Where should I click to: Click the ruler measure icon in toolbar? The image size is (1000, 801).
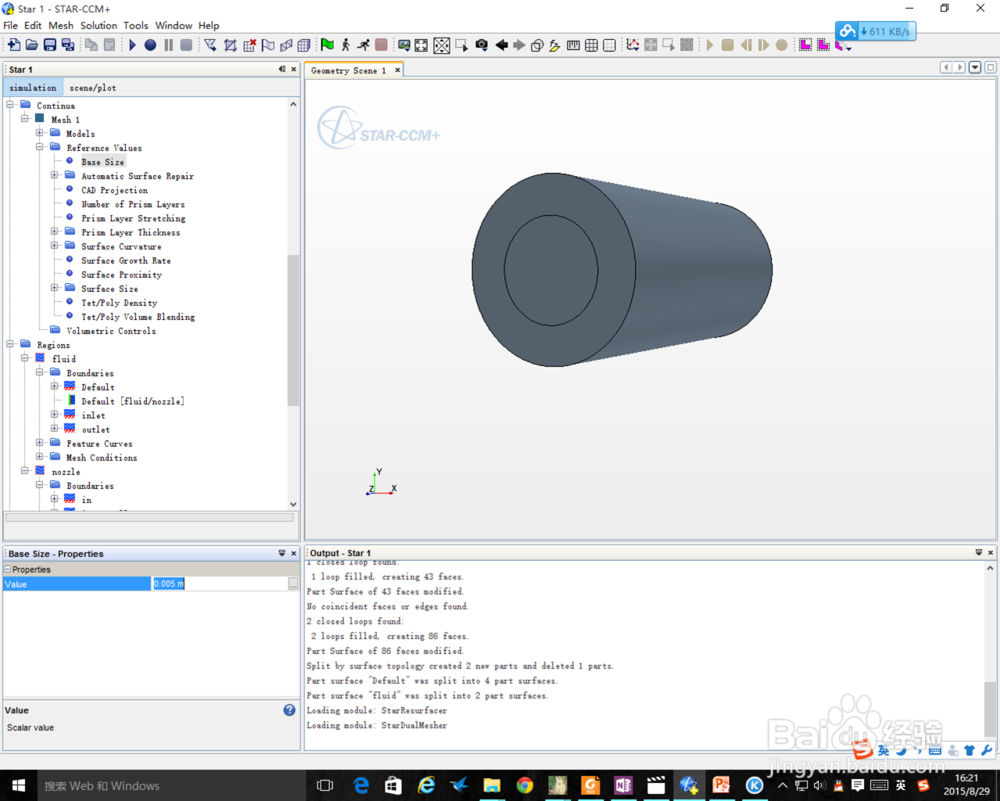573,45
